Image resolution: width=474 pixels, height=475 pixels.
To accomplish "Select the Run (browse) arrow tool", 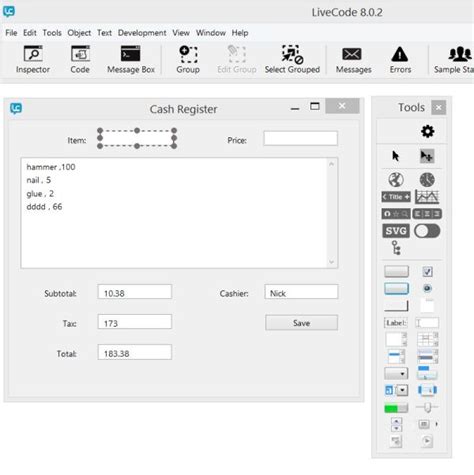I will tap(396, 156).
